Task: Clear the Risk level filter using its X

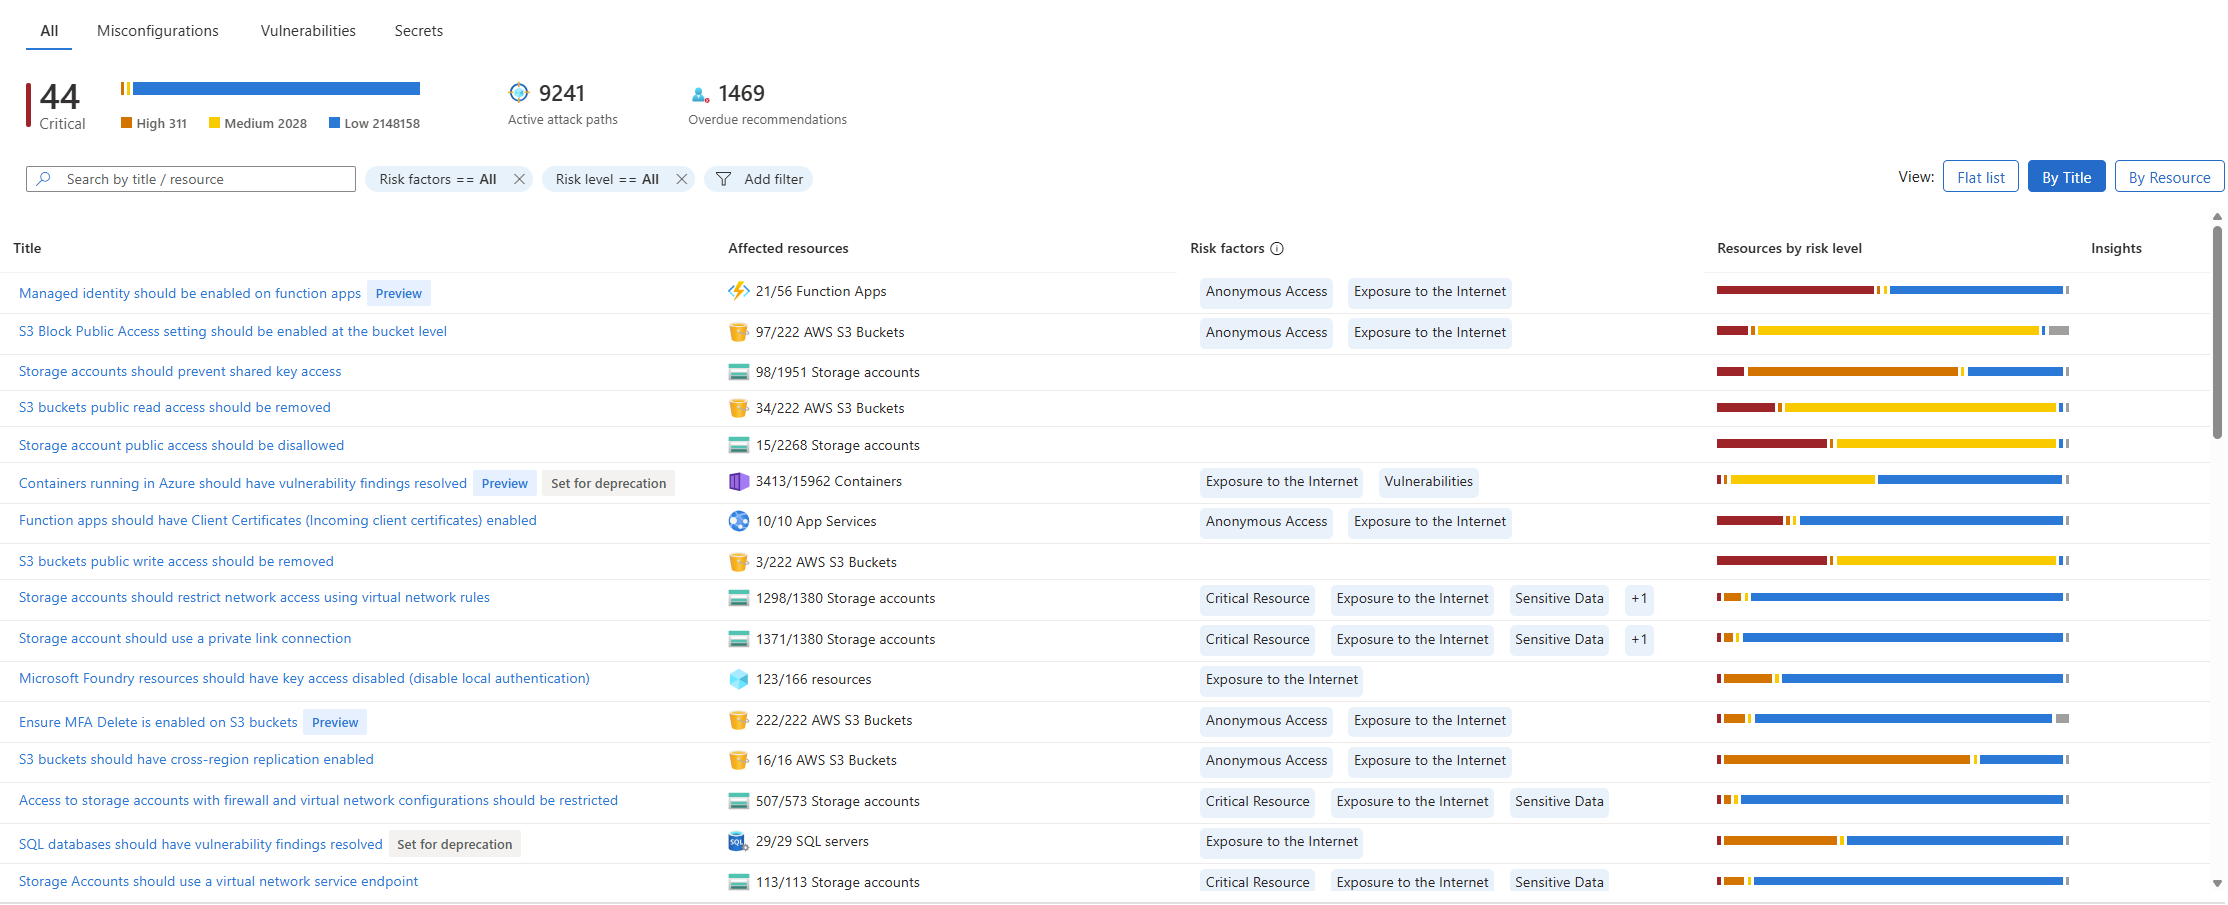Action: 682,179
